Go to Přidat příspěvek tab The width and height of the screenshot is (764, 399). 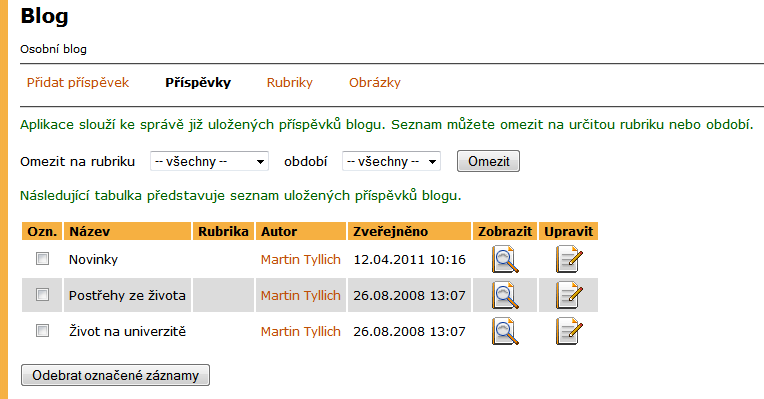[x=78, y=82]
